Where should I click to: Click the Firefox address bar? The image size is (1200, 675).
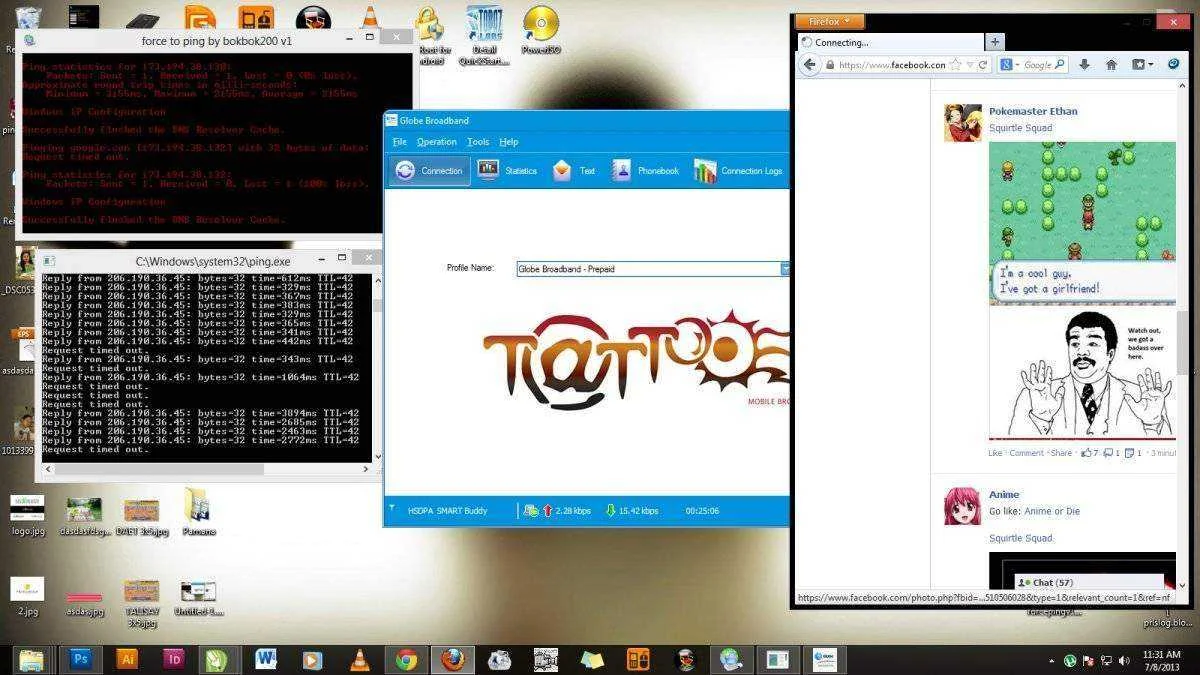point(892,65)
